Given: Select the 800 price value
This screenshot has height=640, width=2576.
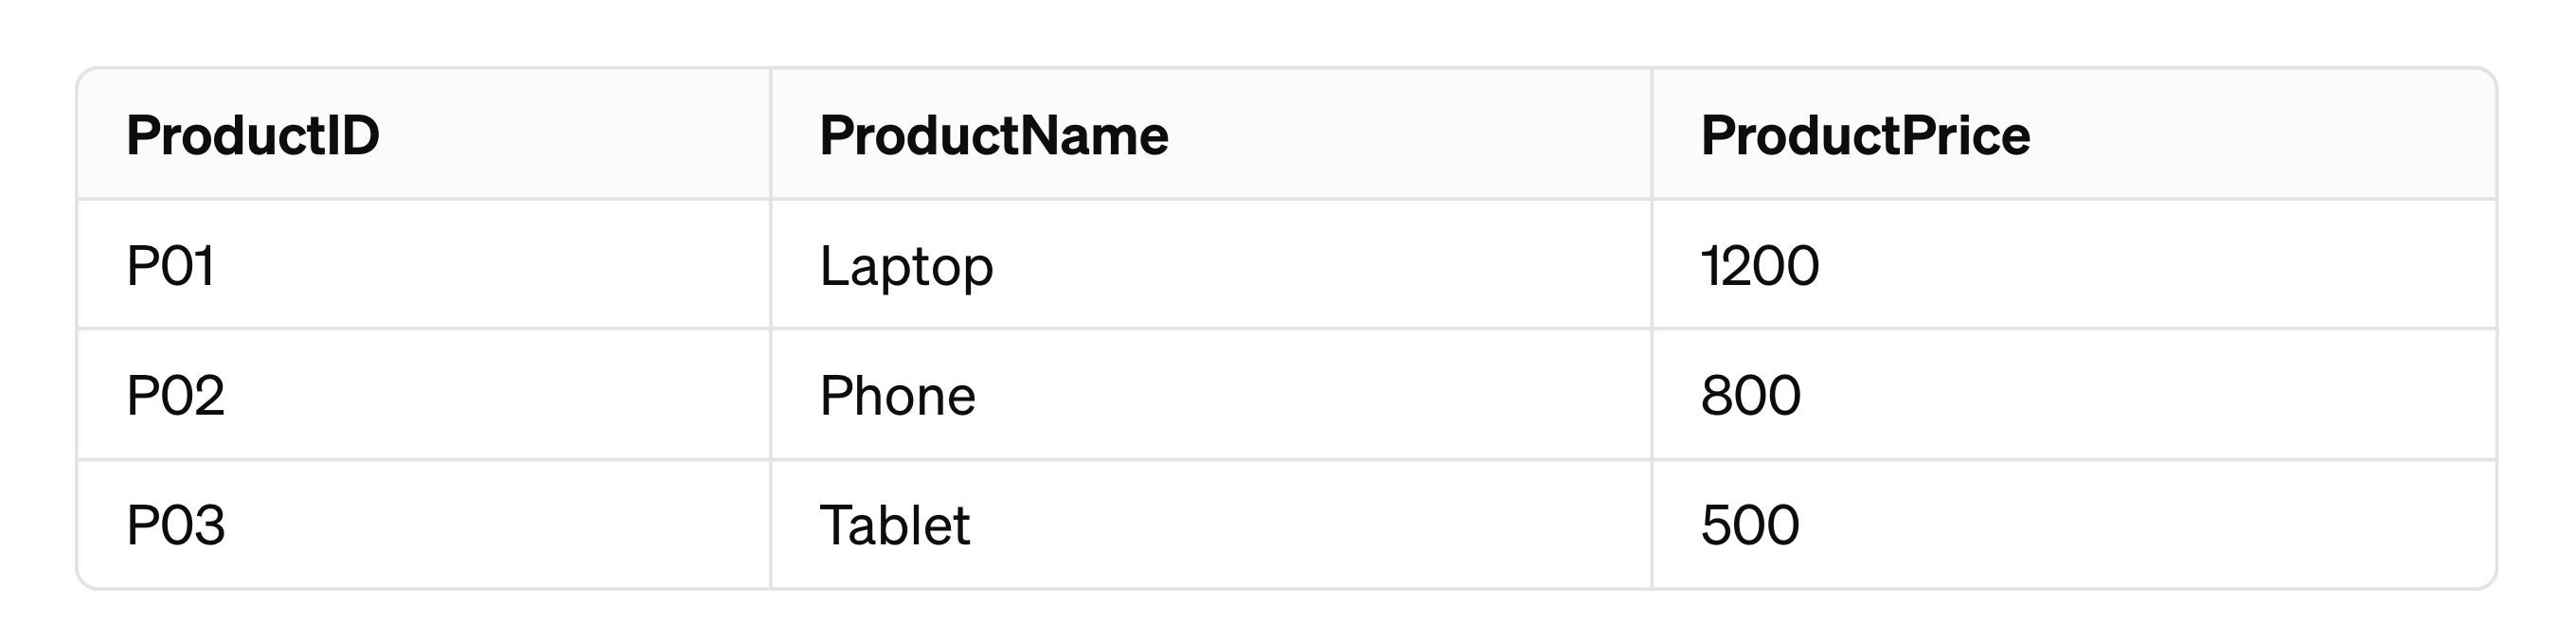Looking at the screenshot, I should coord(1751,396).
